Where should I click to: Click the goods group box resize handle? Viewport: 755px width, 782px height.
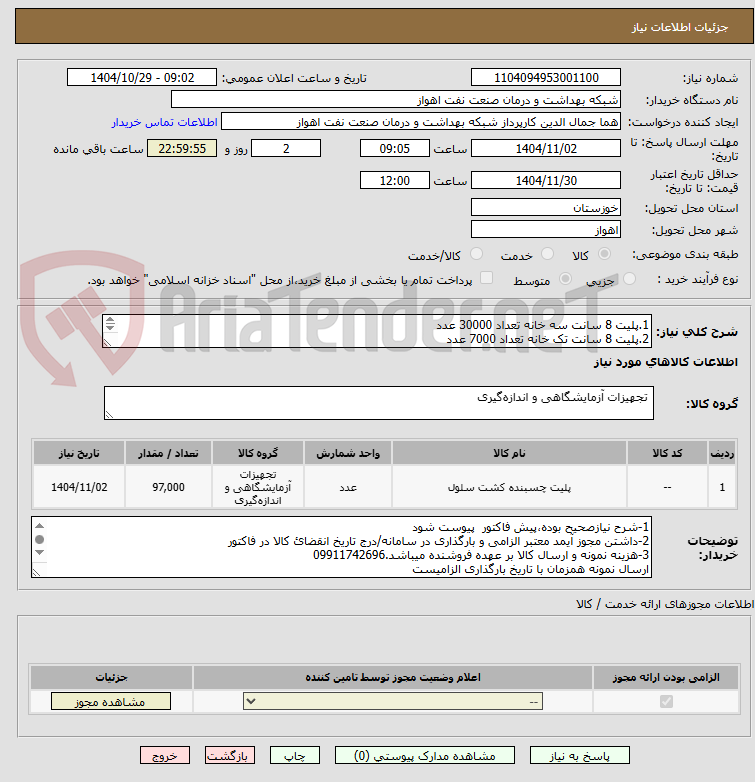(x=109, y=415)
